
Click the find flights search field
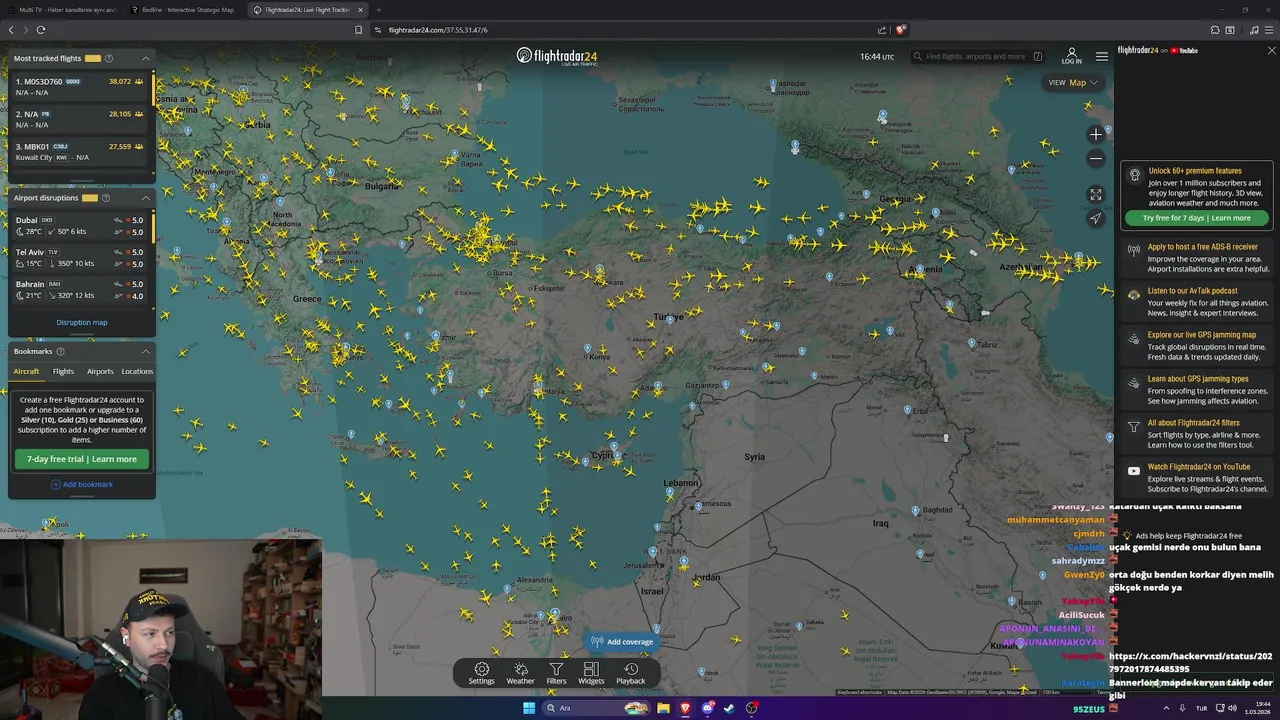978,56
